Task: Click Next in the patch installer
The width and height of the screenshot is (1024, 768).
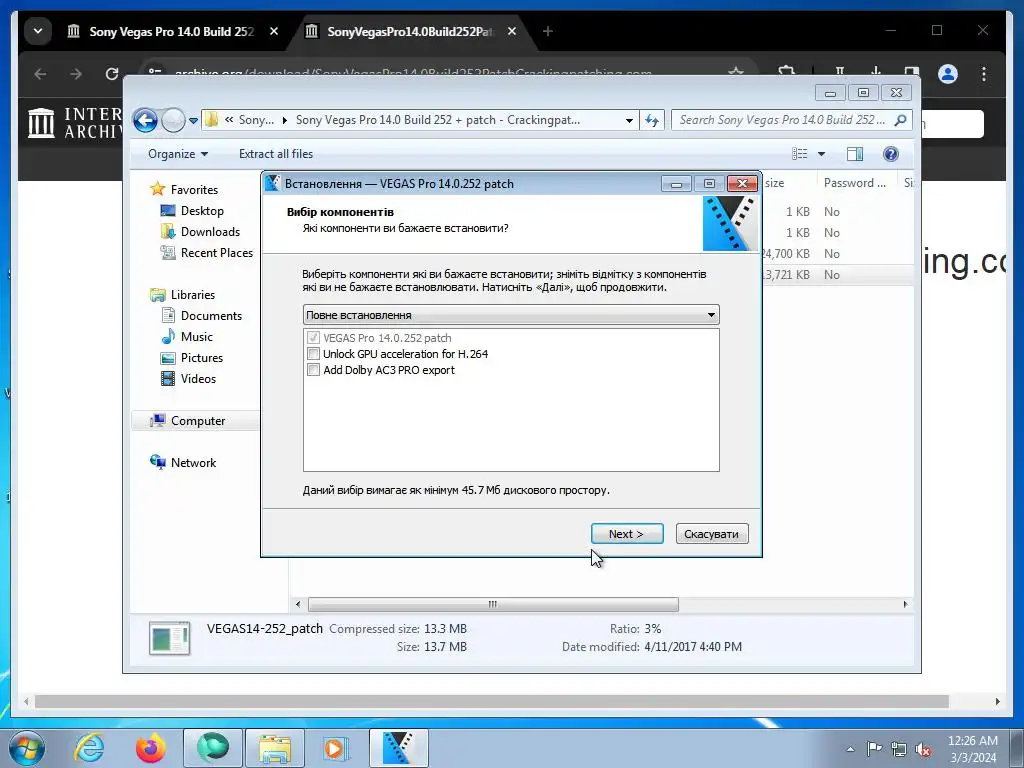Action: tap(627, 534)
